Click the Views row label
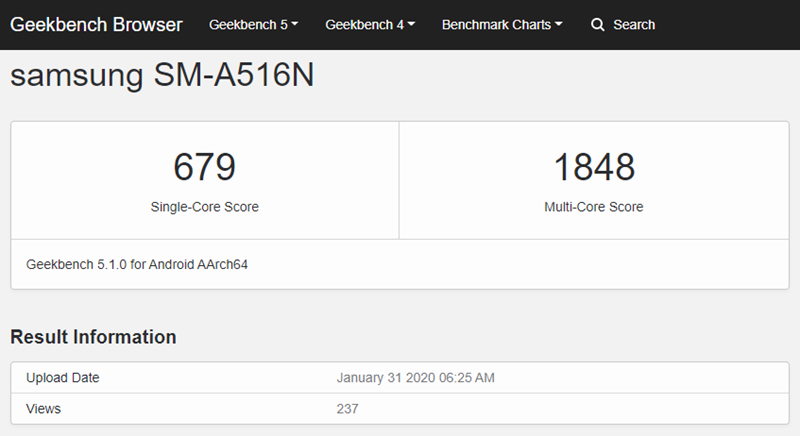 pos(43,408)
